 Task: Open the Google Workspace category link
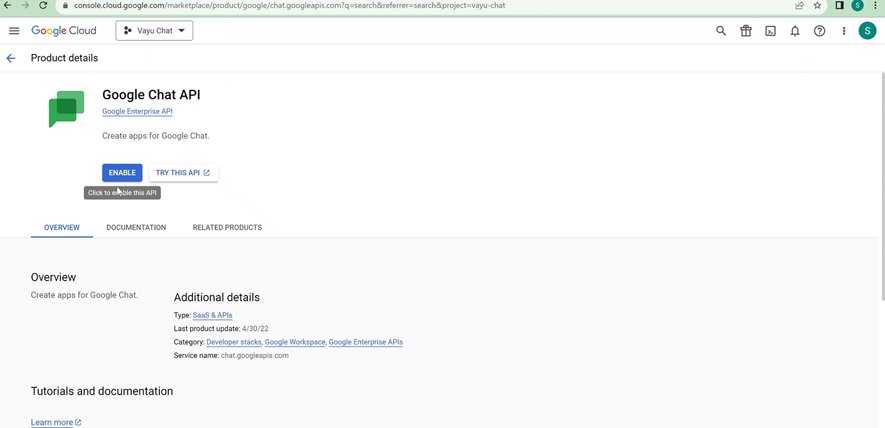295,342
